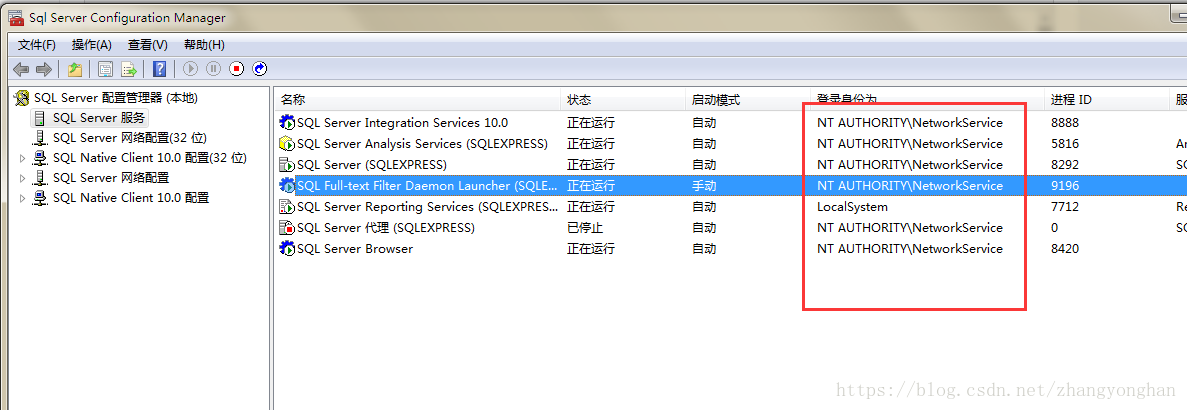Click process ID 5816

pyautogui.click(x=1064, y=144)
